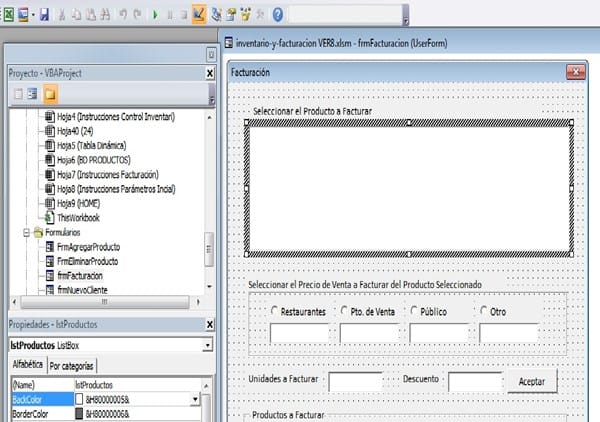This screenshot has height=422, width=600.
Task: Click the Toggle Folders icon in Project panel
Action: (50, 94)
